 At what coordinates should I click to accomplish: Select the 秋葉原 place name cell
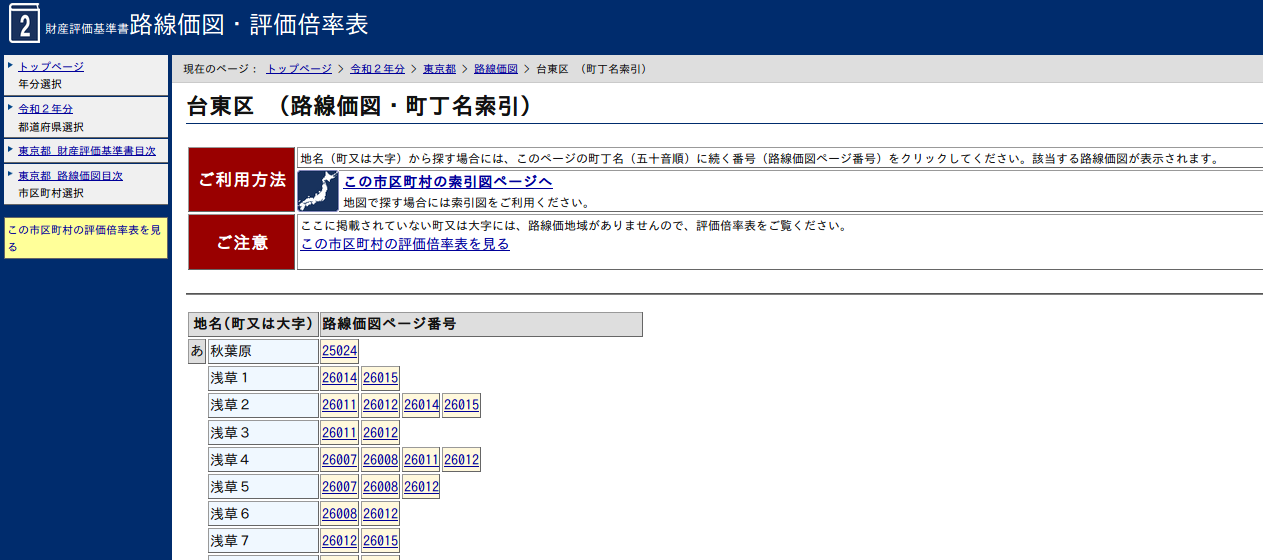tap(263, 351)
